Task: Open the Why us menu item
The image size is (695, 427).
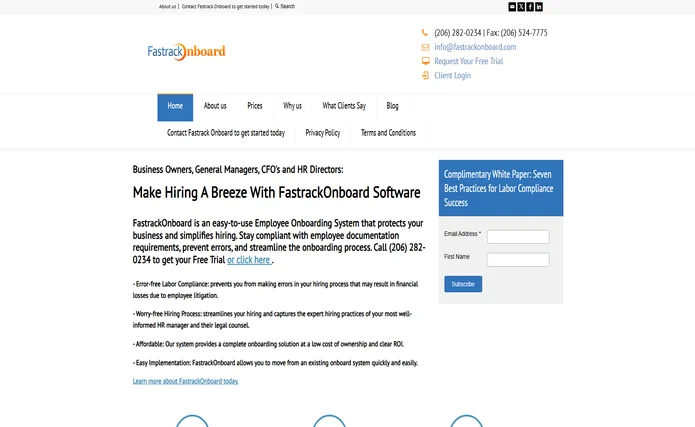Action: 293,106
